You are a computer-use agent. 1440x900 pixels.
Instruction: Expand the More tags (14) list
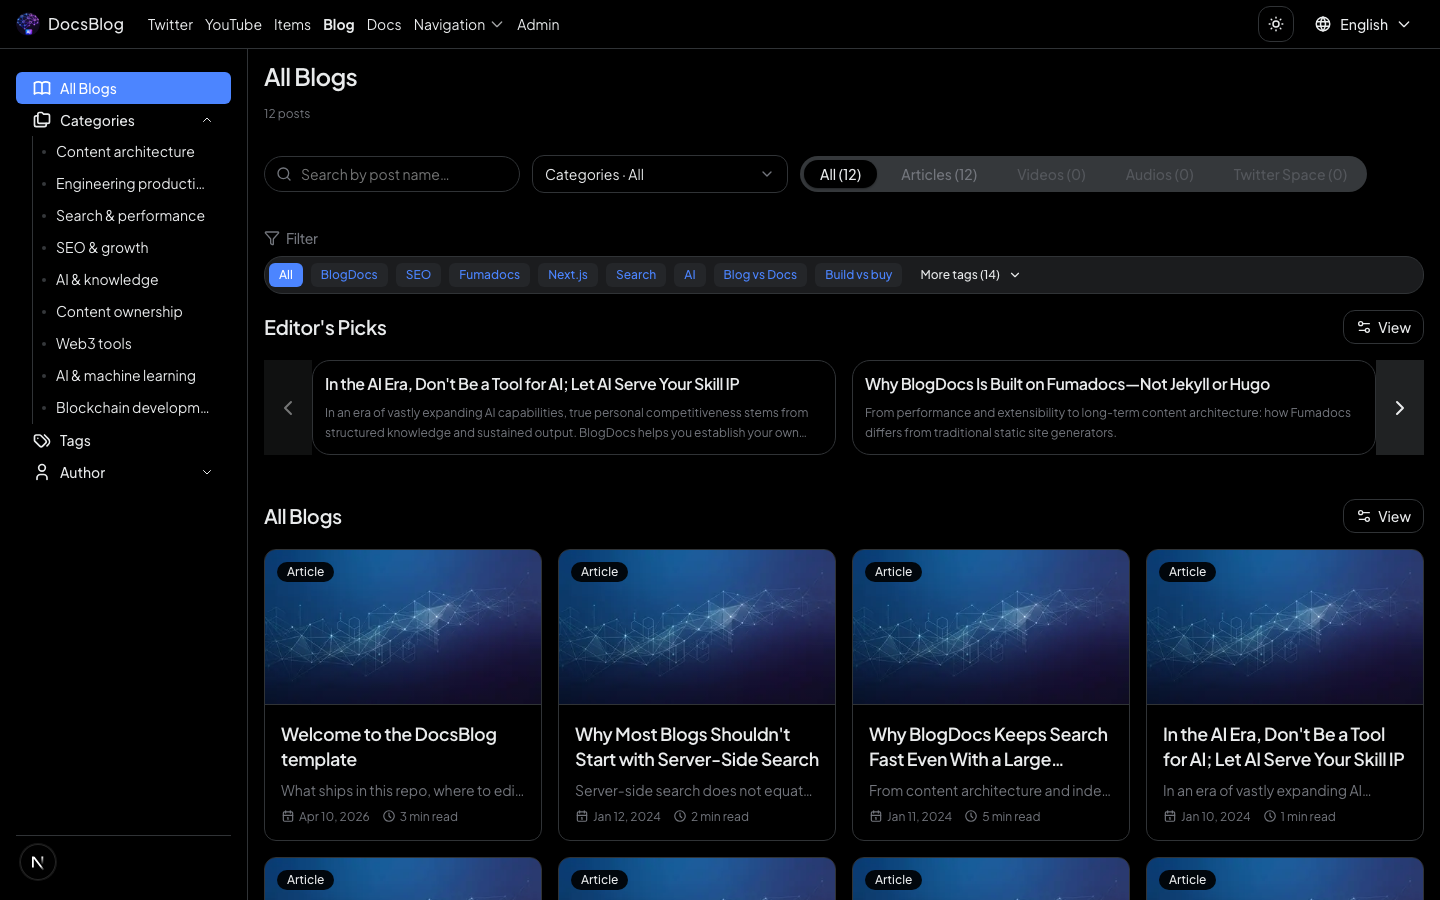tap(969, 275)
